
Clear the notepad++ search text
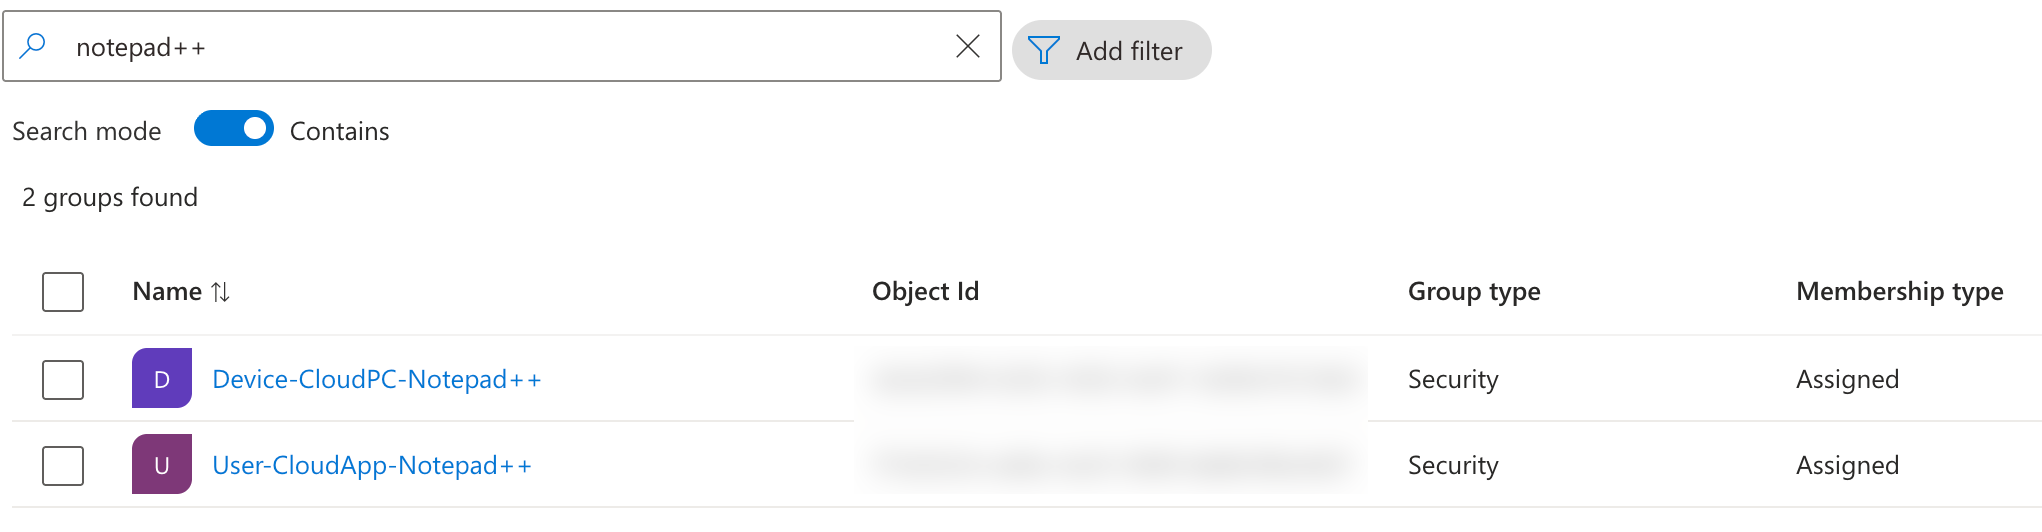tap(967, 46)
